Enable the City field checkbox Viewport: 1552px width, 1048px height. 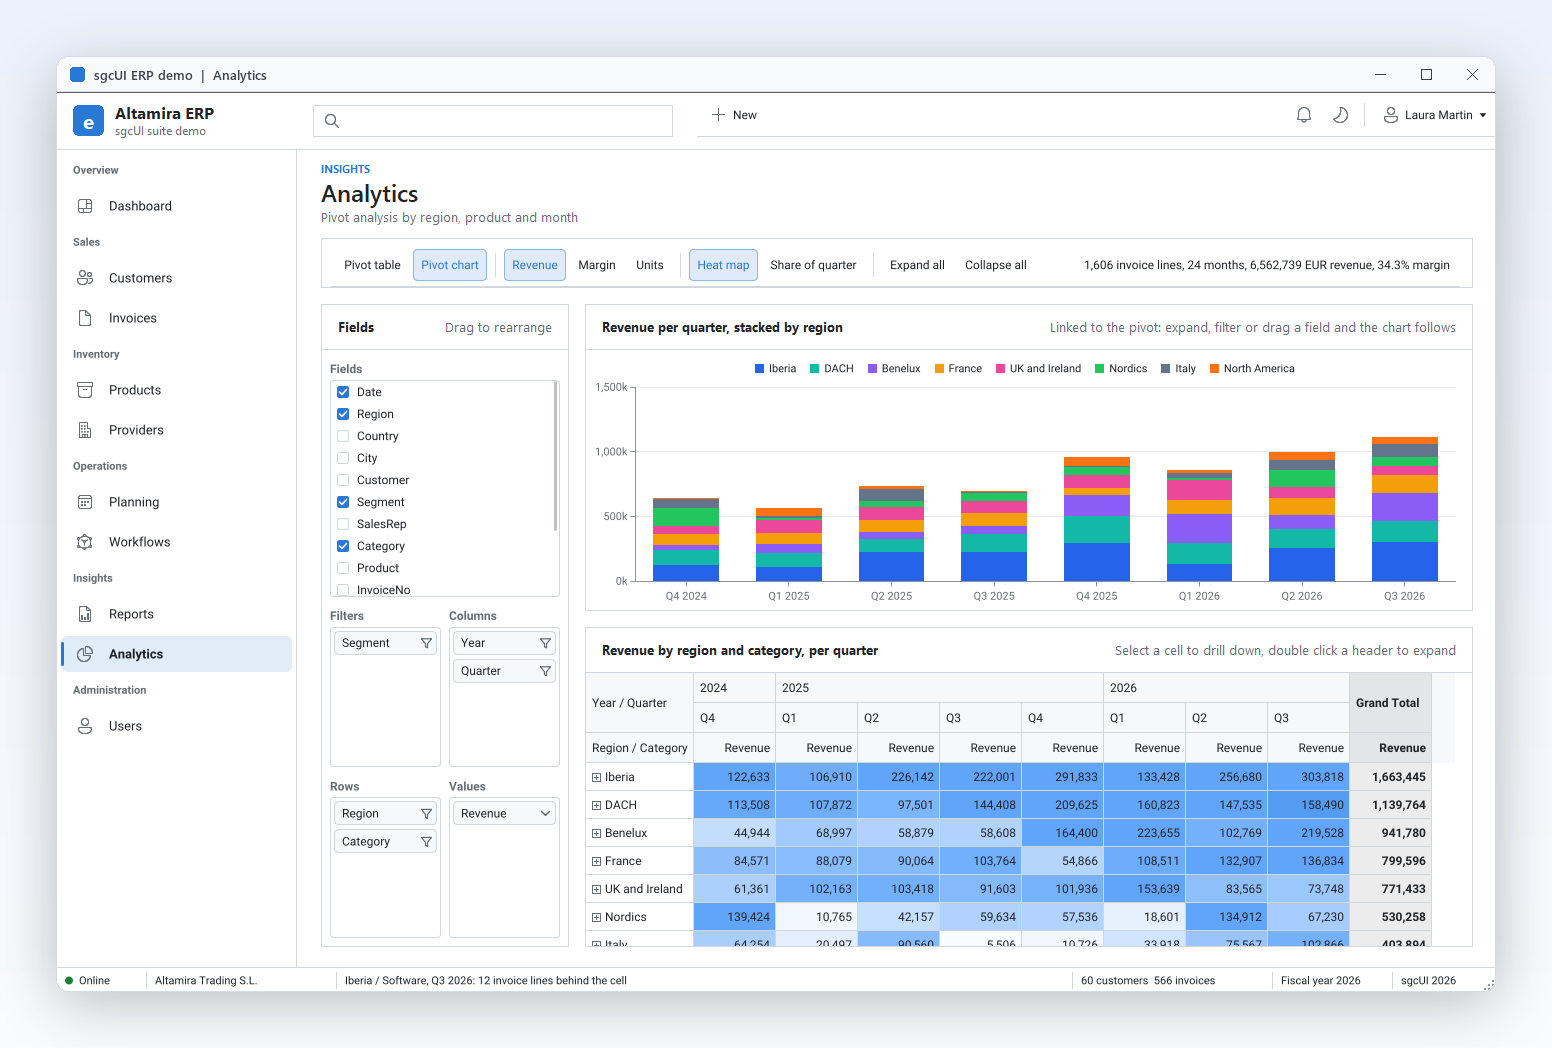(x=343, y=458)
